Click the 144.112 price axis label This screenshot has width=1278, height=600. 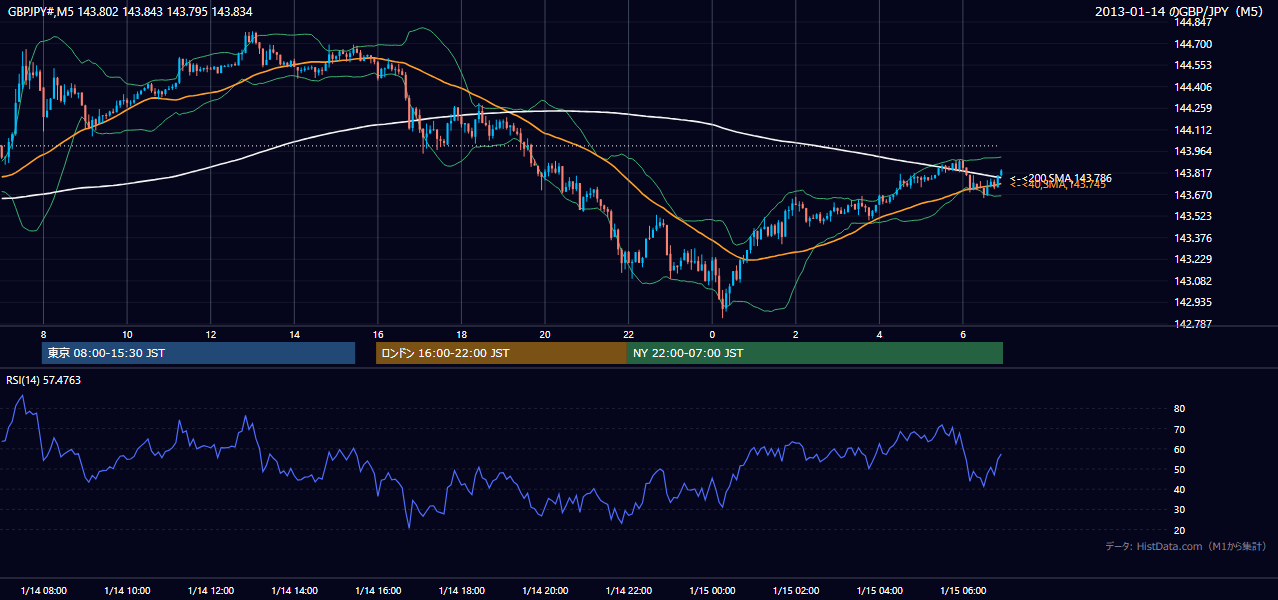pos(1194,130)
